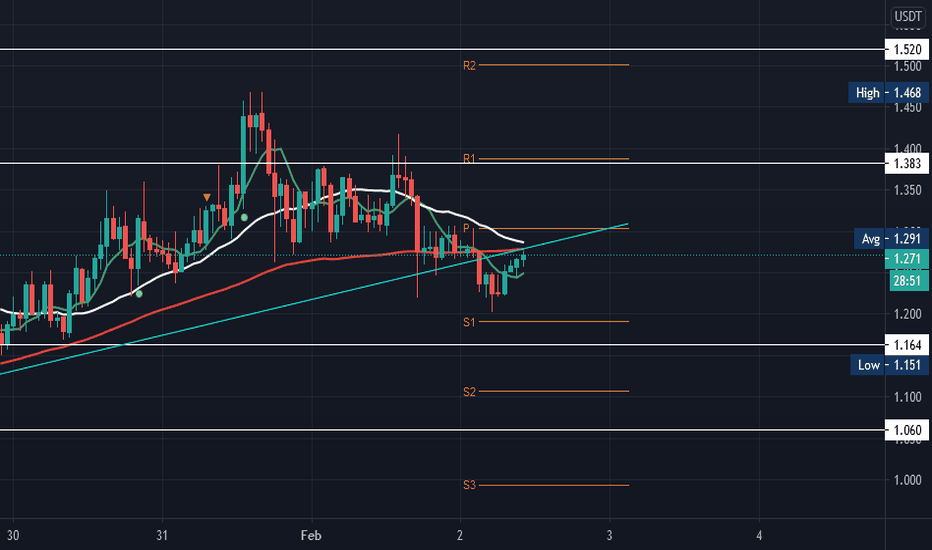
Task: Click the green dot marker near 1.225
Action: [139, 294]
